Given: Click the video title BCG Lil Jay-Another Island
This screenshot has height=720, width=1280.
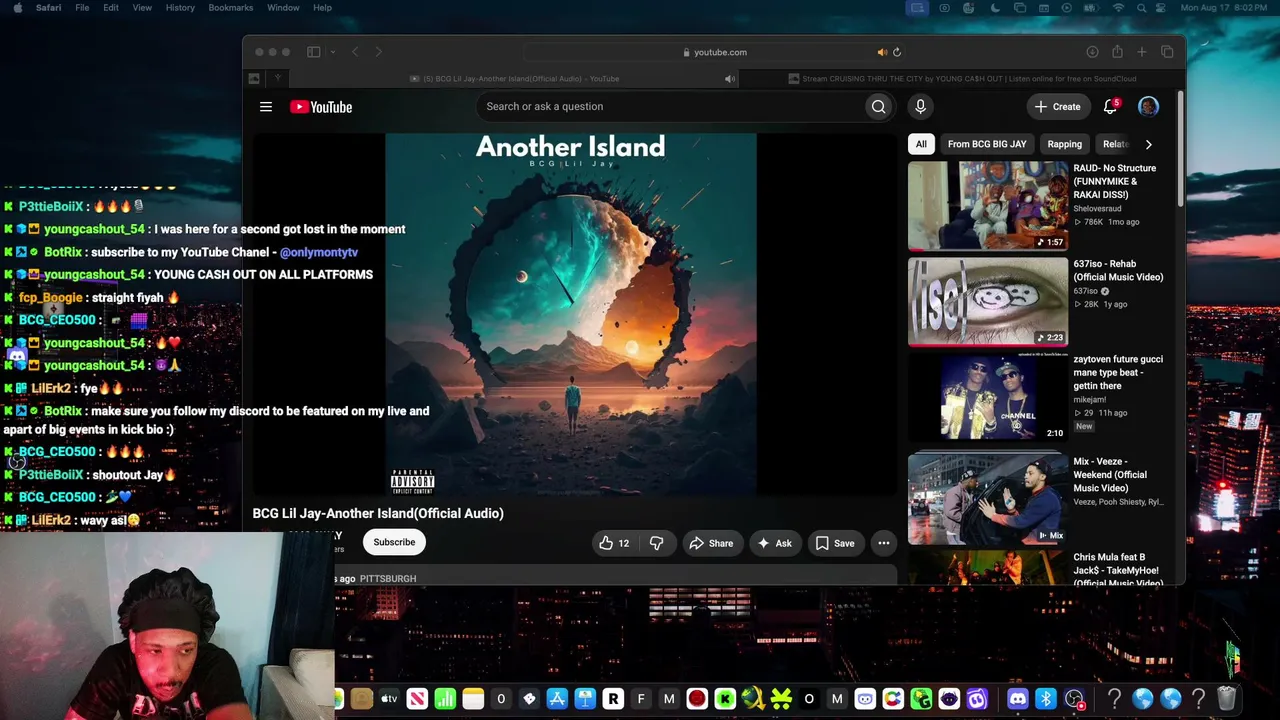Looking at the screenshot, I should [378, 513].
